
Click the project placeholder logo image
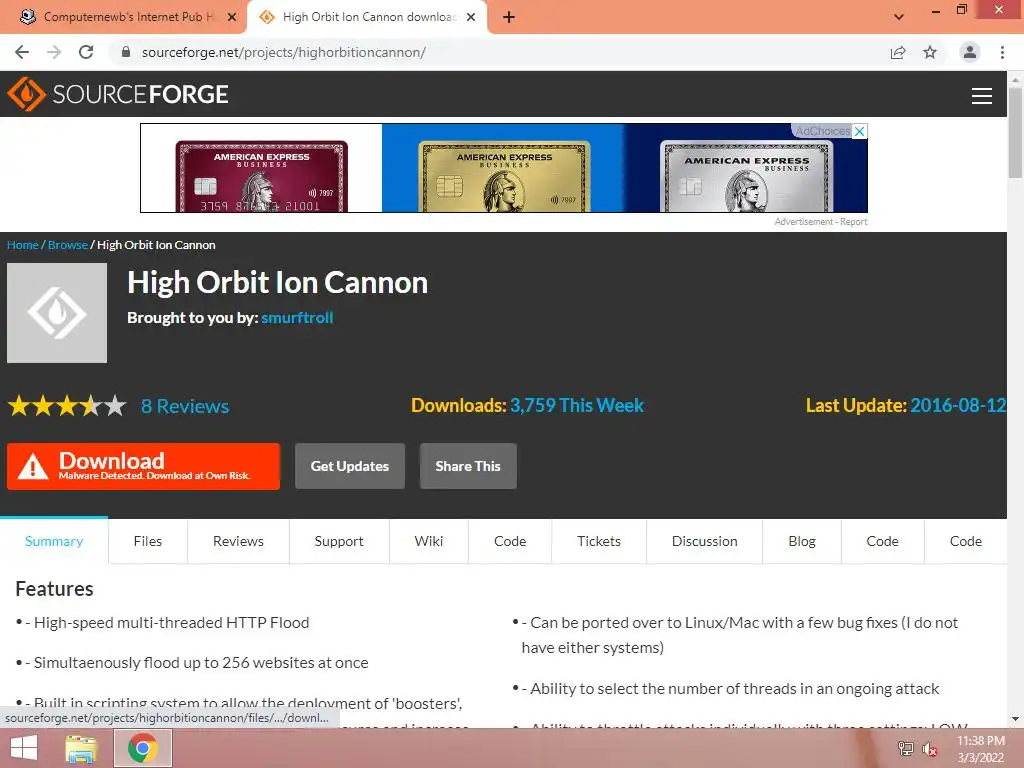57,313
